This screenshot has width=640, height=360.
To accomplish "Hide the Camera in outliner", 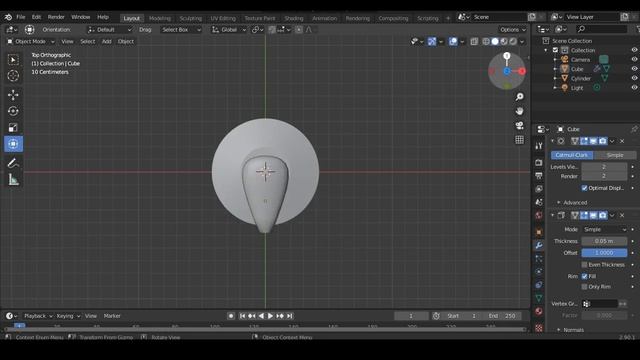I will [x=634, y=59].
